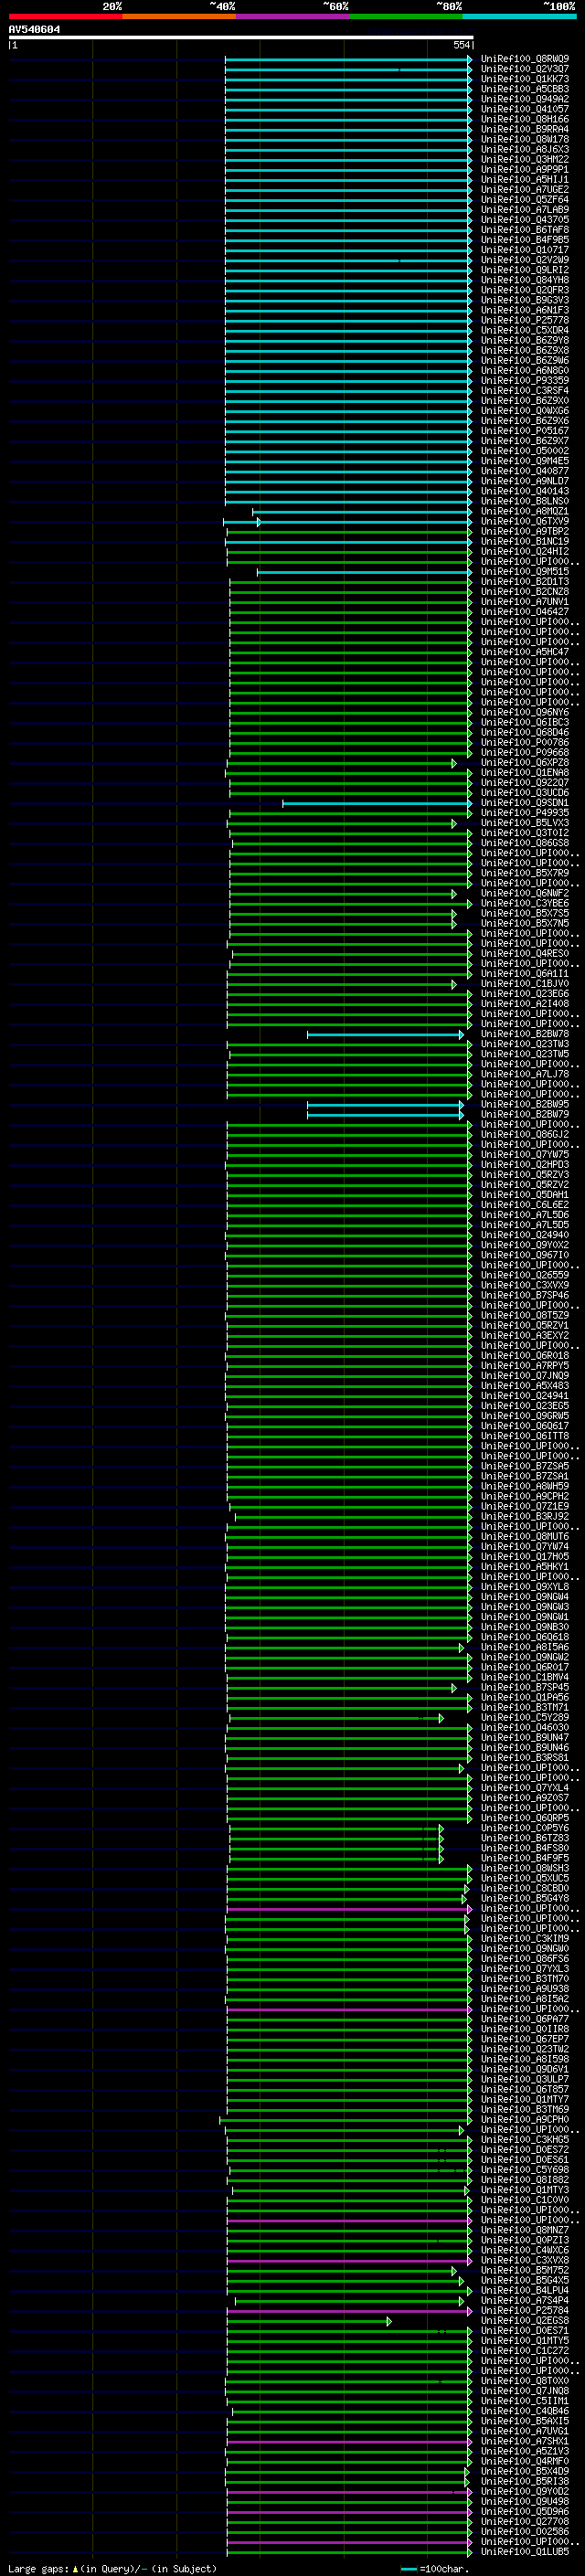Choose hit UniRef100_Q43705

click(525, 220)
